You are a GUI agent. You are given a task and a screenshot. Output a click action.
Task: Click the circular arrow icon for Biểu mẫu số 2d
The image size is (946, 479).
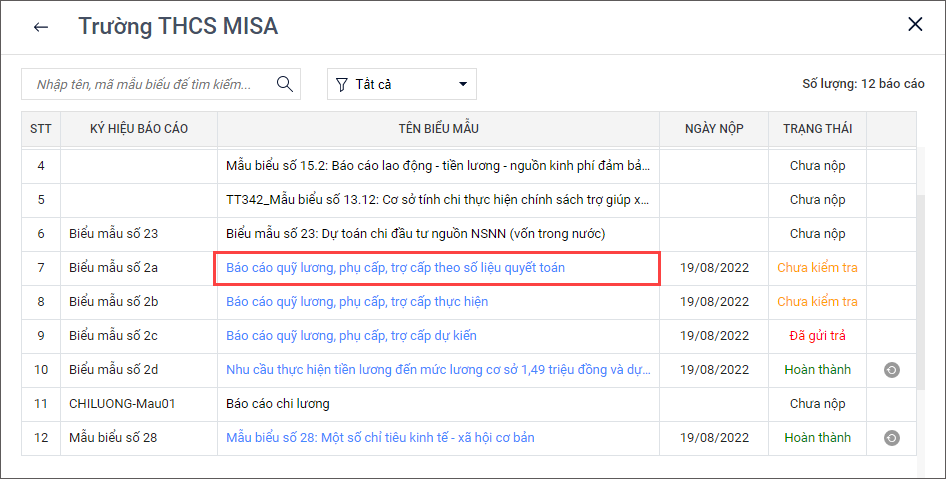coord(891,370)
